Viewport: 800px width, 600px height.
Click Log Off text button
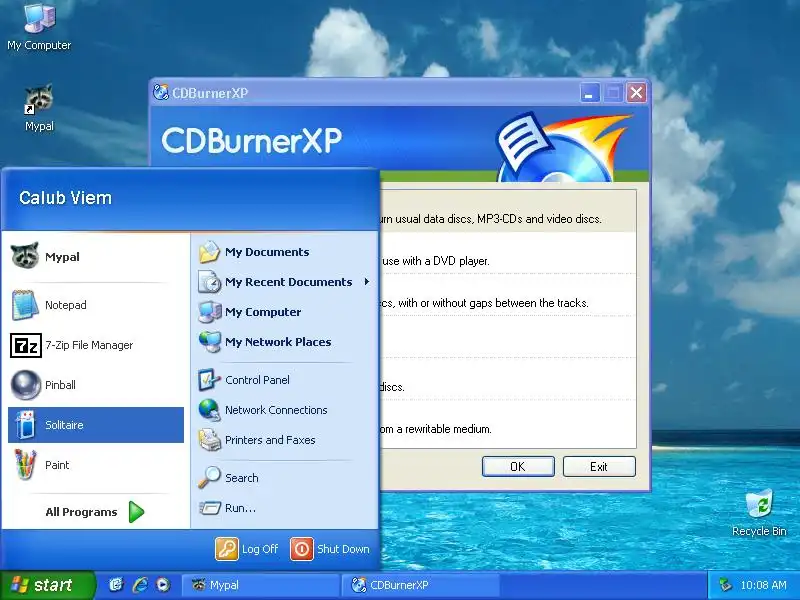(260, 549)
